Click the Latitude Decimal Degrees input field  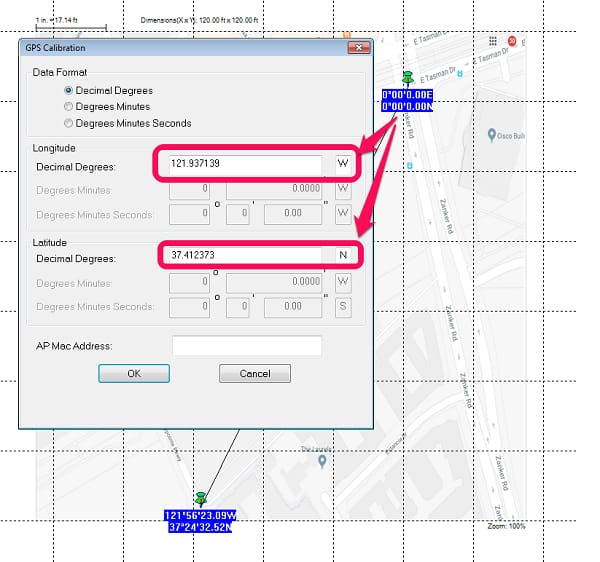(244, 257)
